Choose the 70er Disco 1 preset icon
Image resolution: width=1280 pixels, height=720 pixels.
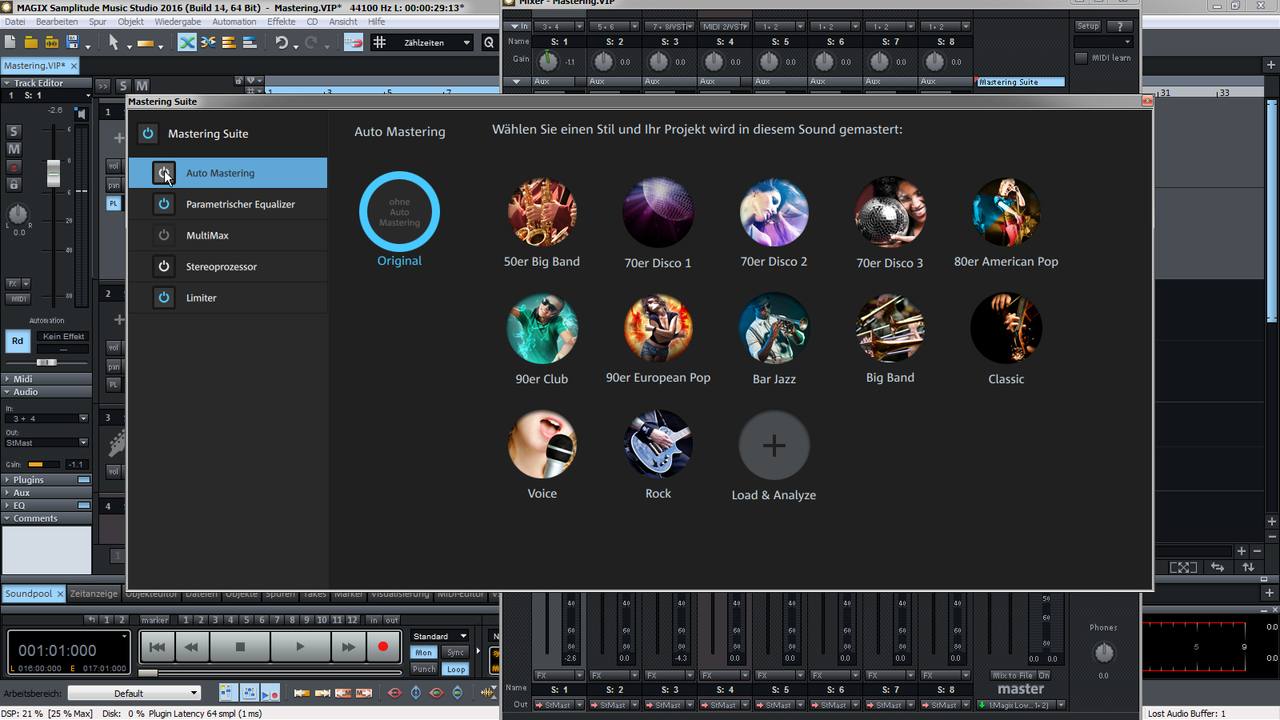[658, 212]
